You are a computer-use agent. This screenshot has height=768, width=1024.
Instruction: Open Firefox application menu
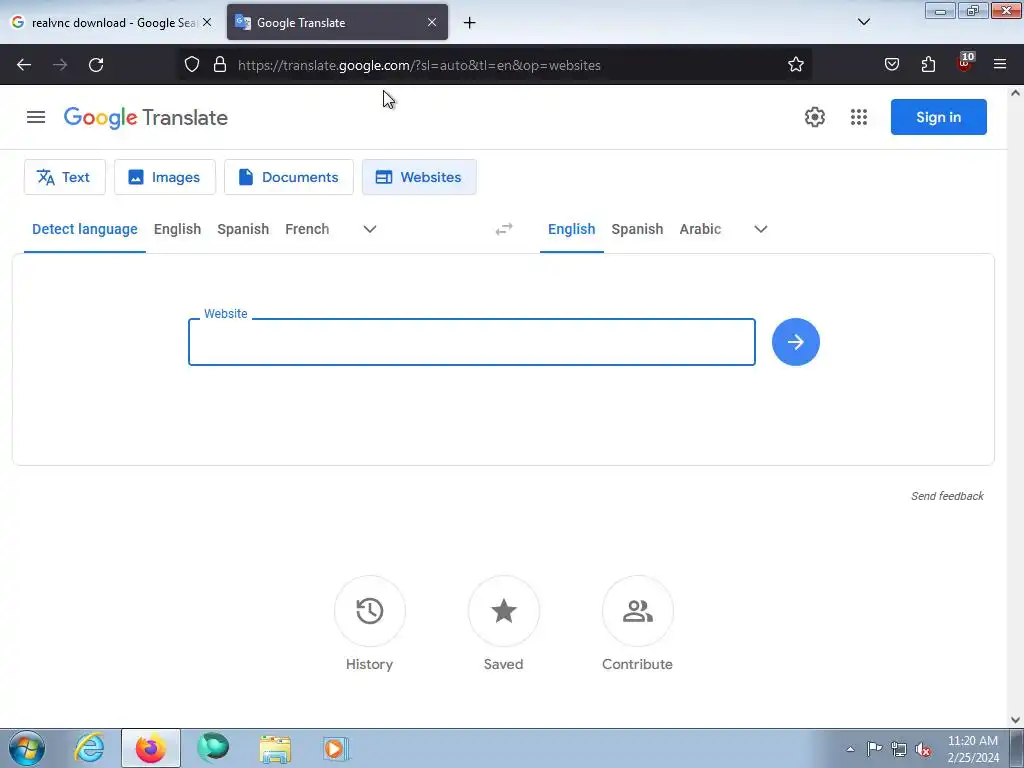click(1000, 65)
